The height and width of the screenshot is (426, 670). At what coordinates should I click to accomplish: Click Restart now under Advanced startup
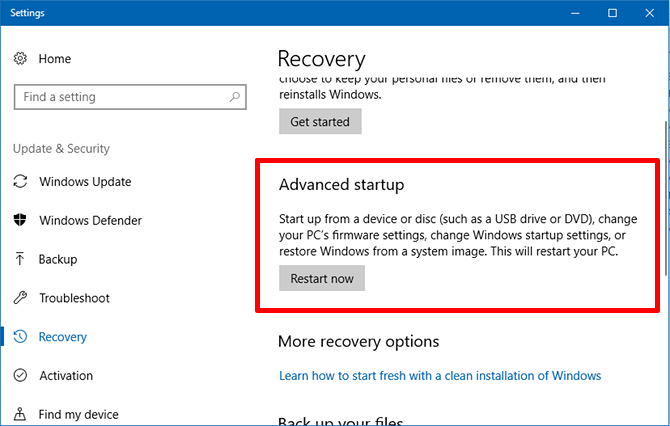point(322,278)
